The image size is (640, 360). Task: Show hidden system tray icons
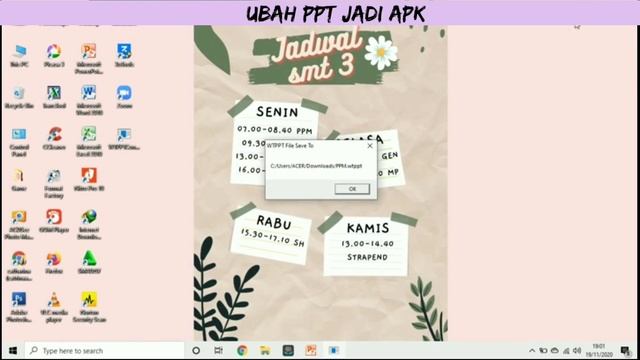tap(532, 351)
